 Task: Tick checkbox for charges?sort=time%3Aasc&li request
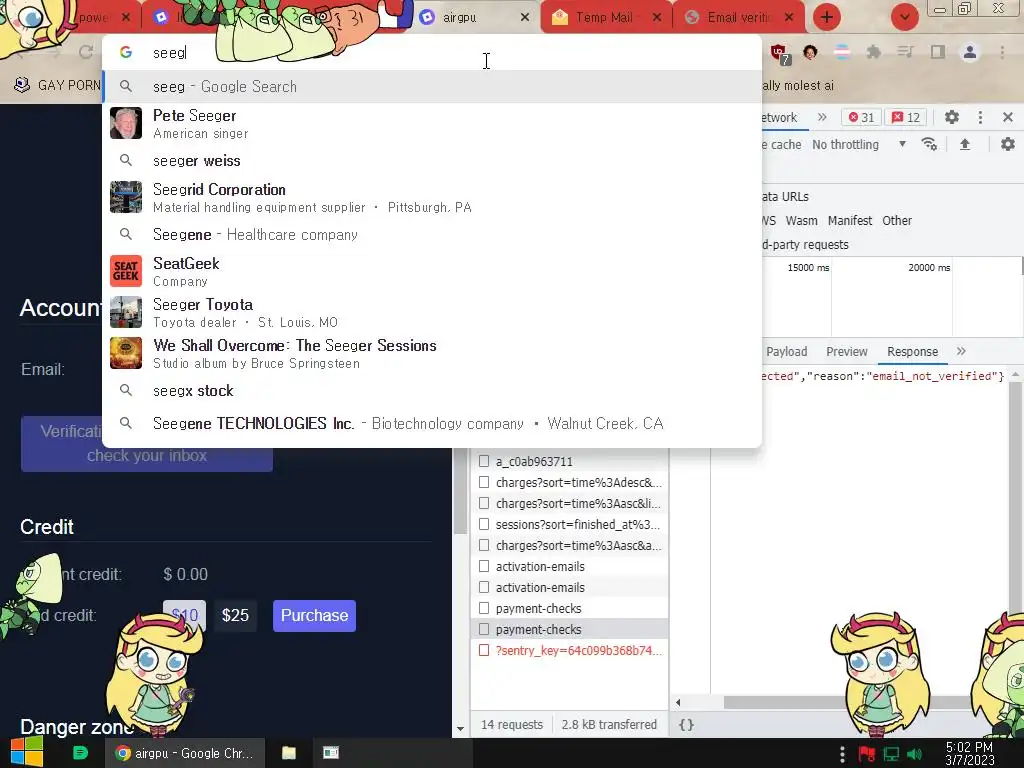pos(484,503)
